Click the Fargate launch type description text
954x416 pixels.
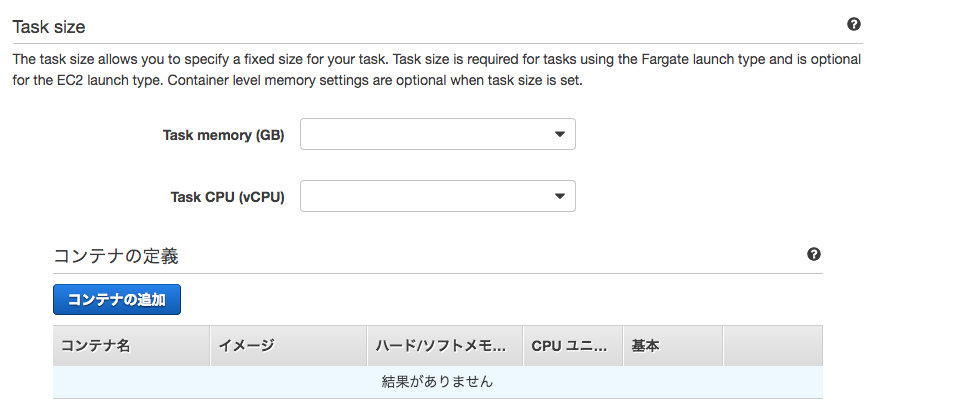pos(437,60)
